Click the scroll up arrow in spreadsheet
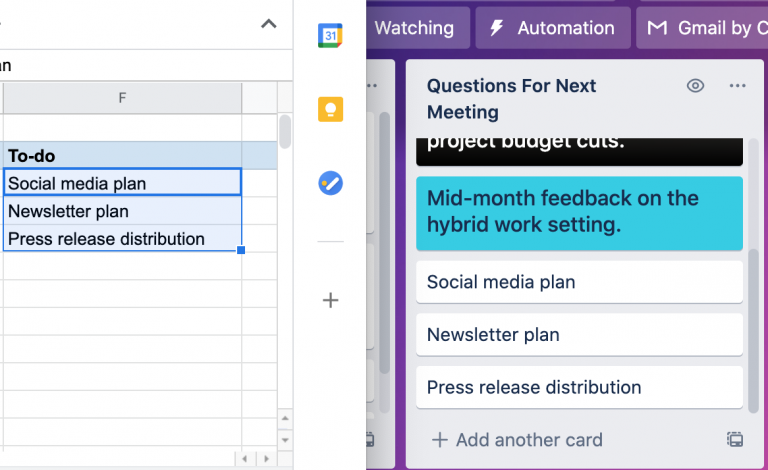The height and width of the screenshot is (470, 768). click(x=285, y=417)
